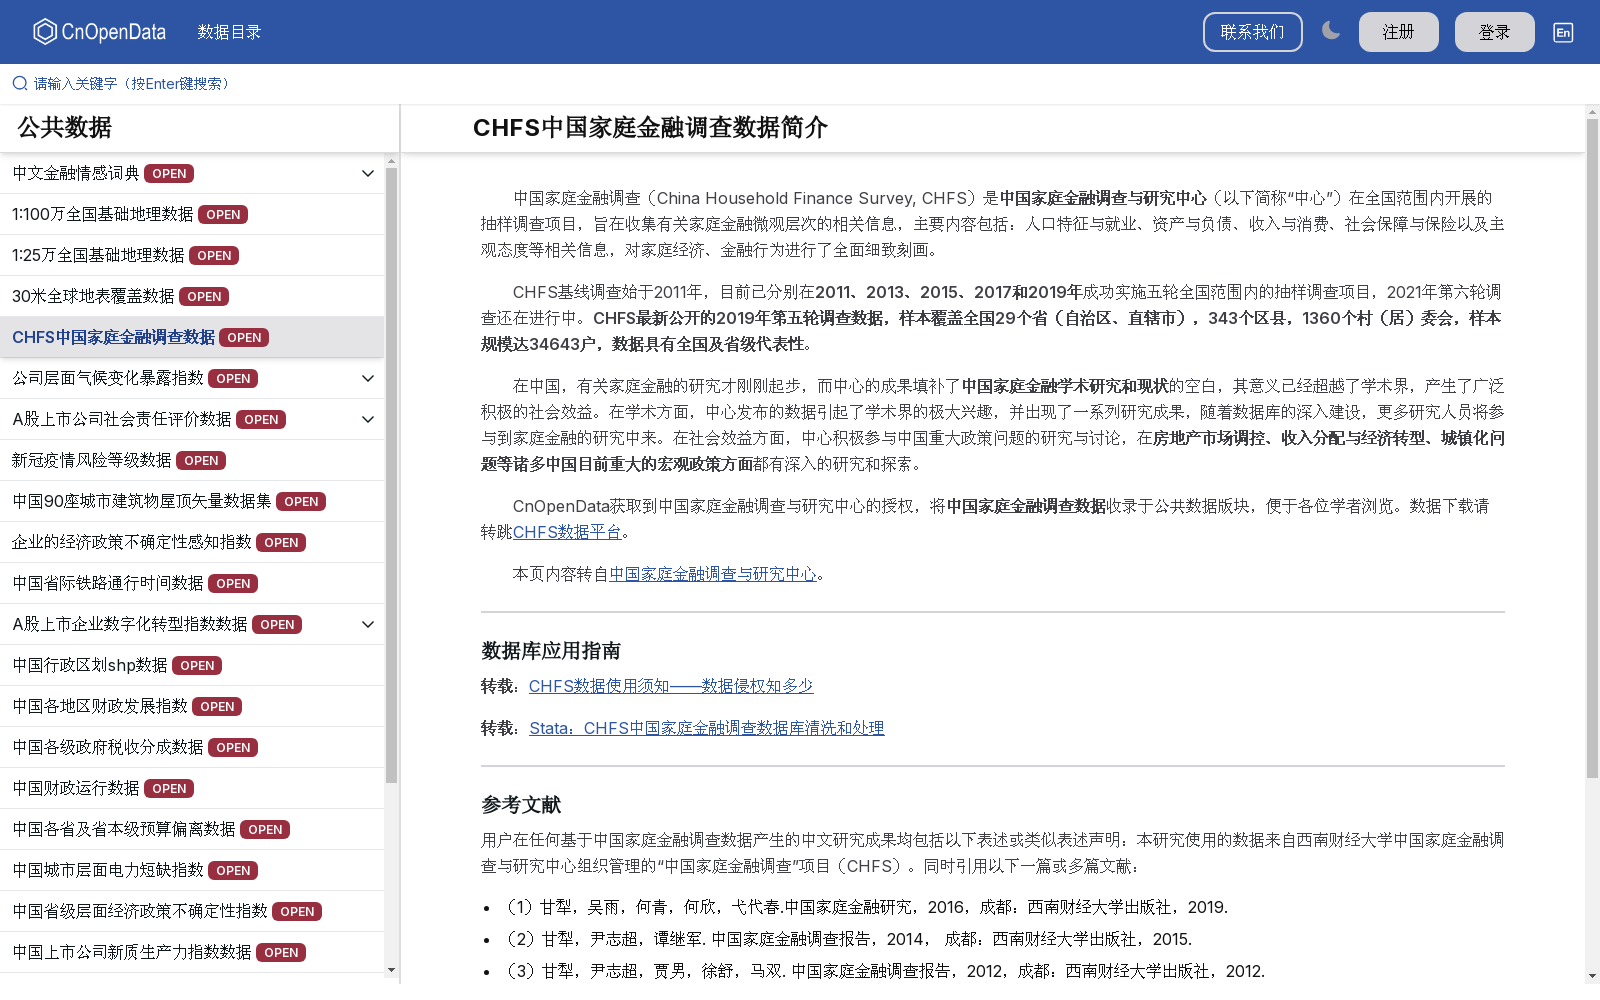Open CHFS数据使用须知 link

(671, 686)
